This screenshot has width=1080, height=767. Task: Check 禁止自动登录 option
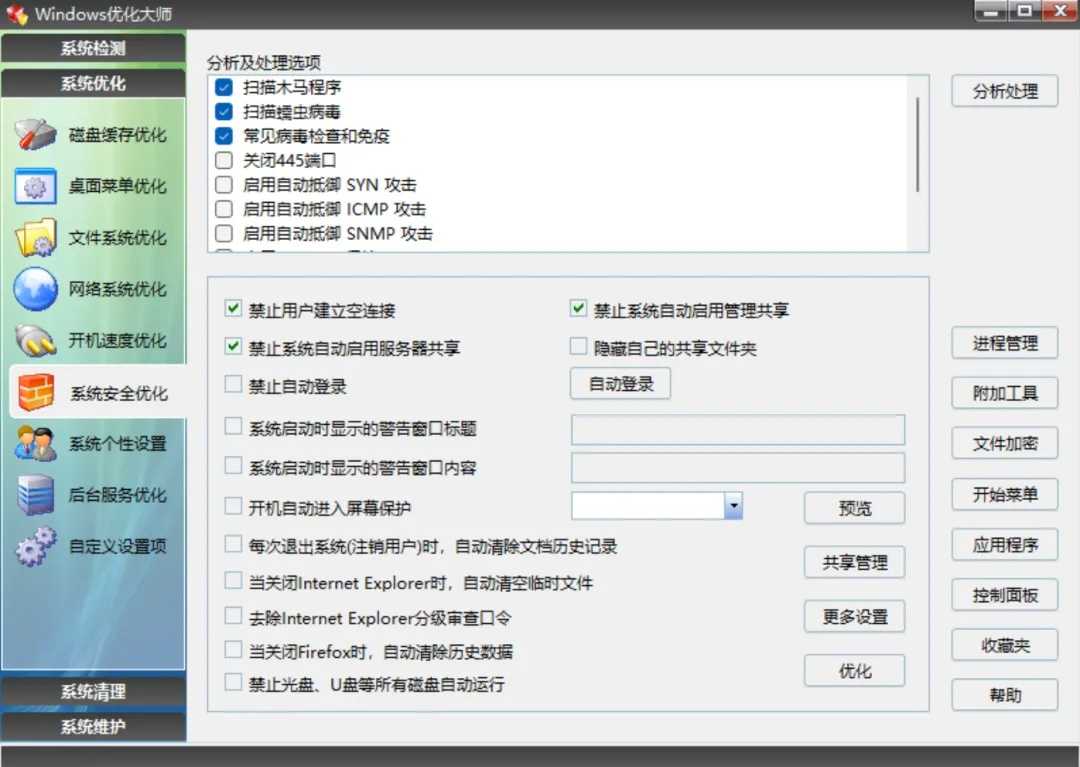tap(233, 384)
